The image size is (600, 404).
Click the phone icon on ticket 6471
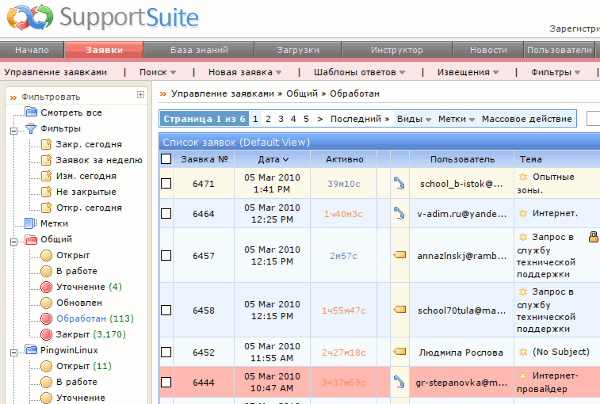pos(399,184)
